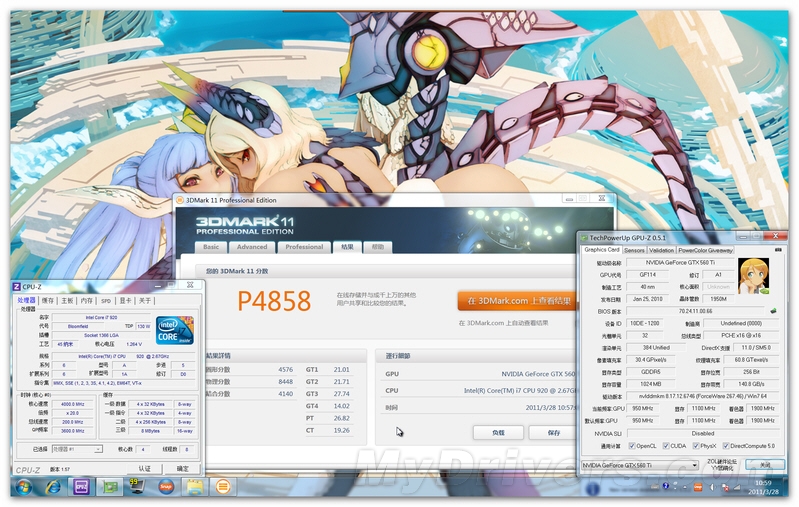Click the 确定 OK button in CPU-Z
Screen dimensions: 799x507
[183, 468]
